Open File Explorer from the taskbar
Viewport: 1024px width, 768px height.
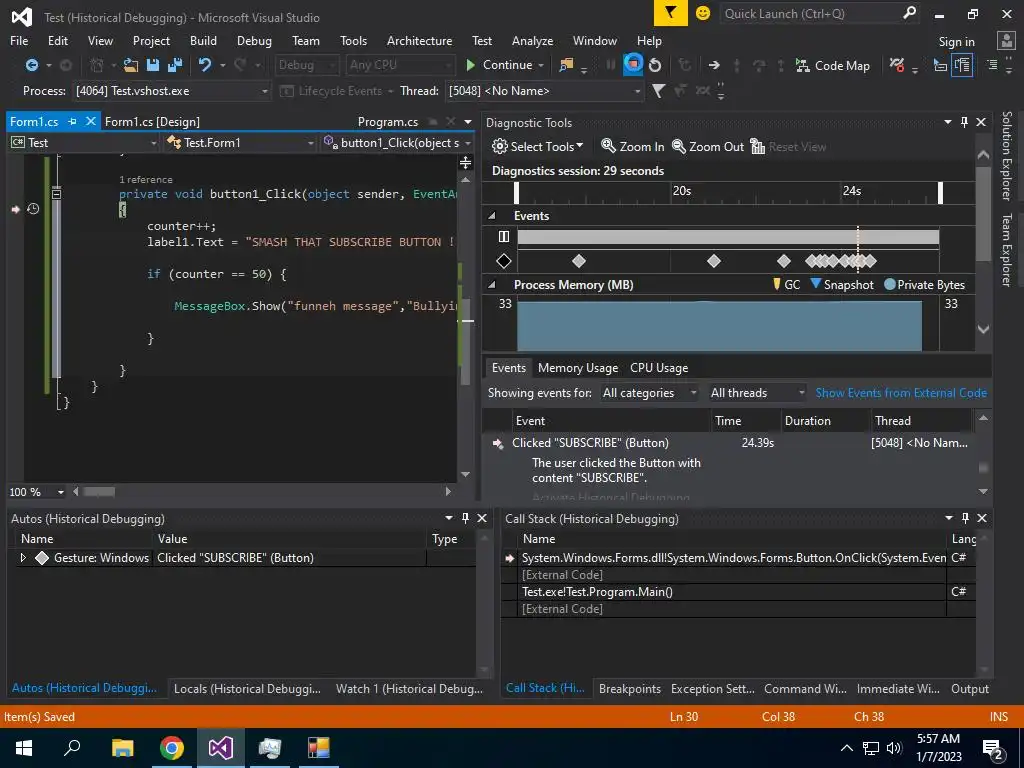(123, 748)
